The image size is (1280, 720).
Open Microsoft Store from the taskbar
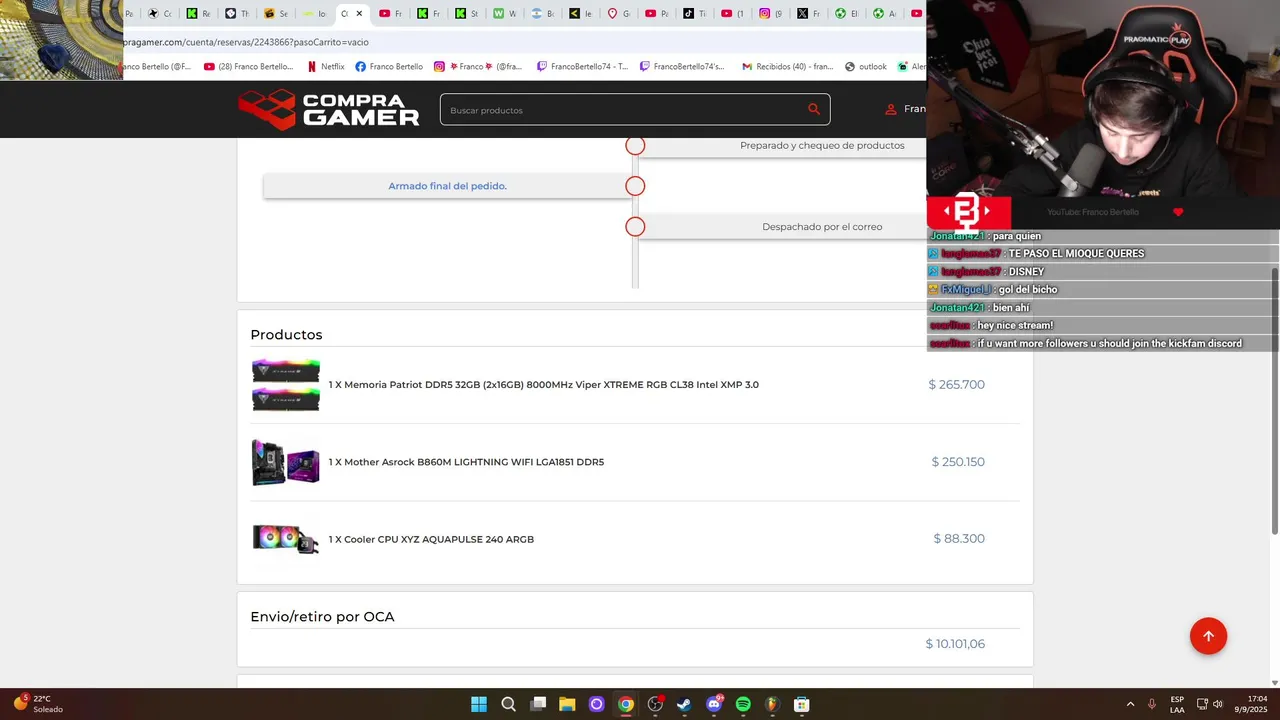click(802, 705)
